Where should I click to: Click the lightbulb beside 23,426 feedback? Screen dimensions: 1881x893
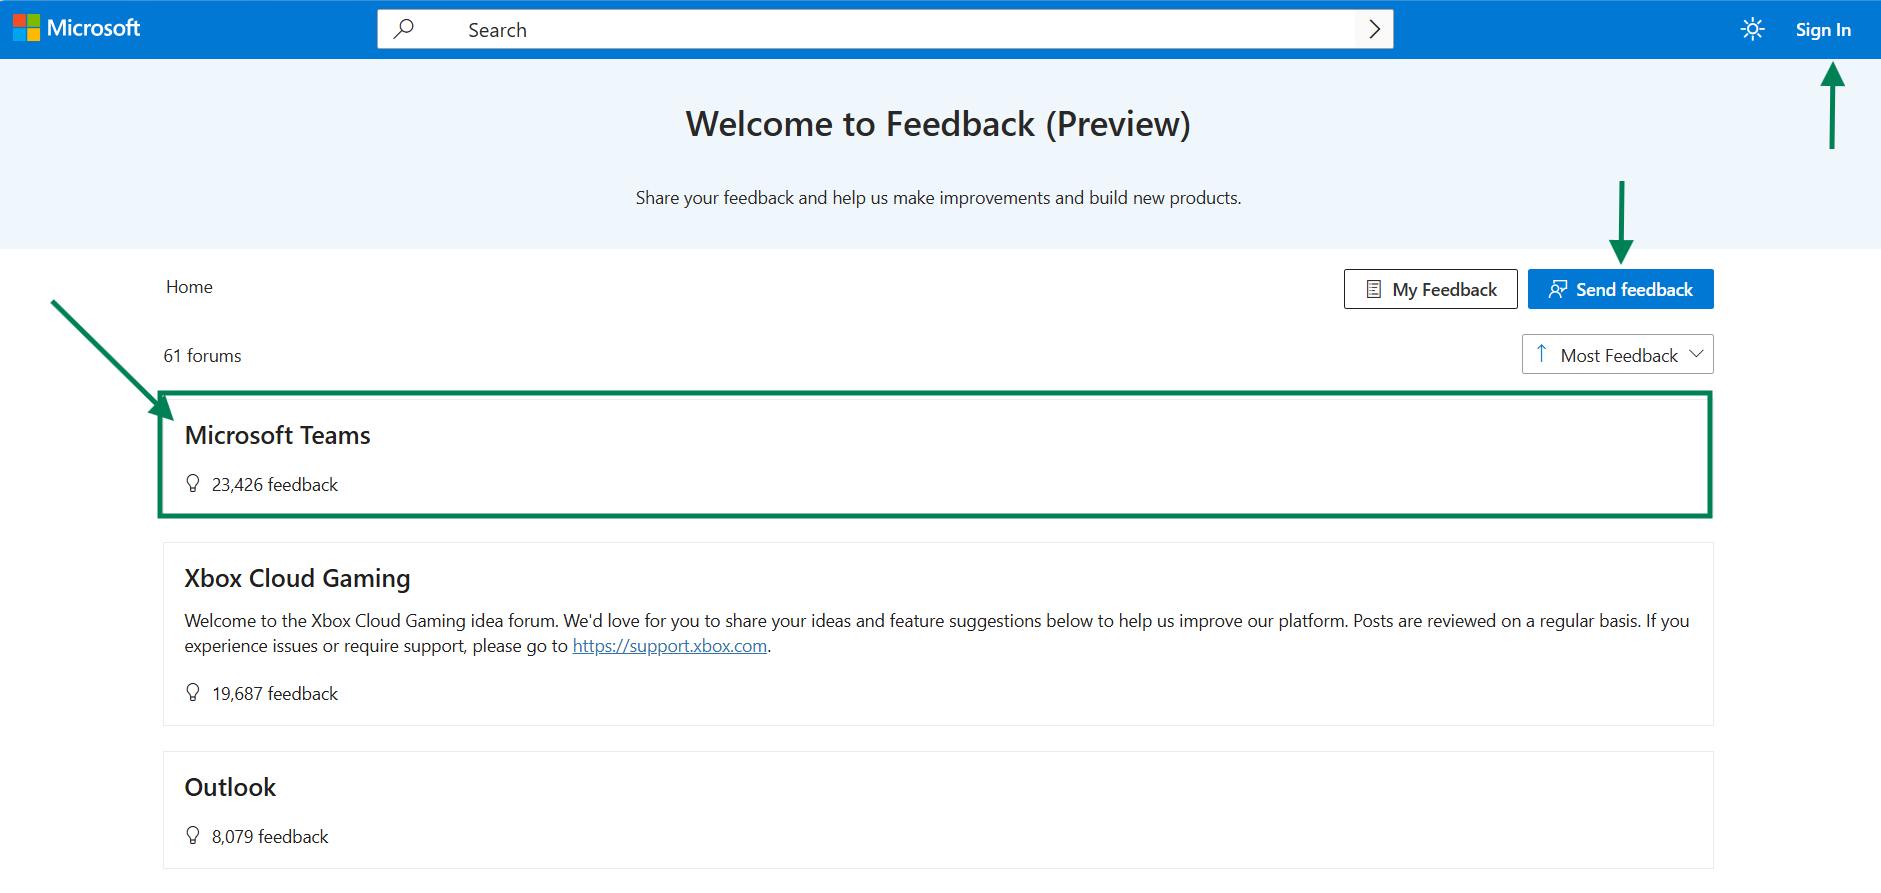193,484
